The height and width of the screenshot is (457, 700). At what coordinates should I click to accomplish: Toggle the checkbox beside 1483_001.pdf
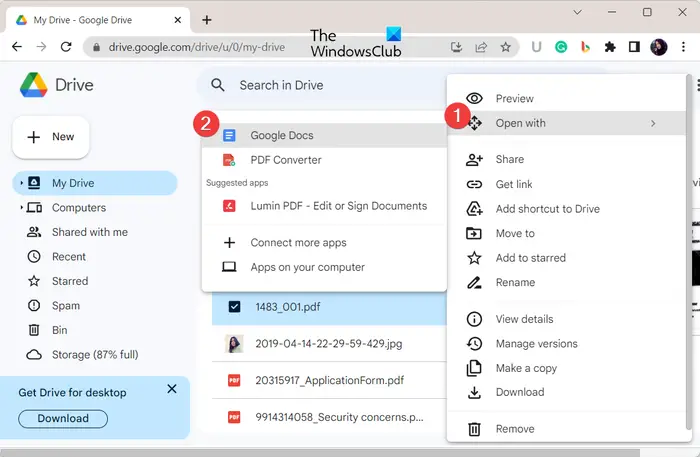point(234,306)
